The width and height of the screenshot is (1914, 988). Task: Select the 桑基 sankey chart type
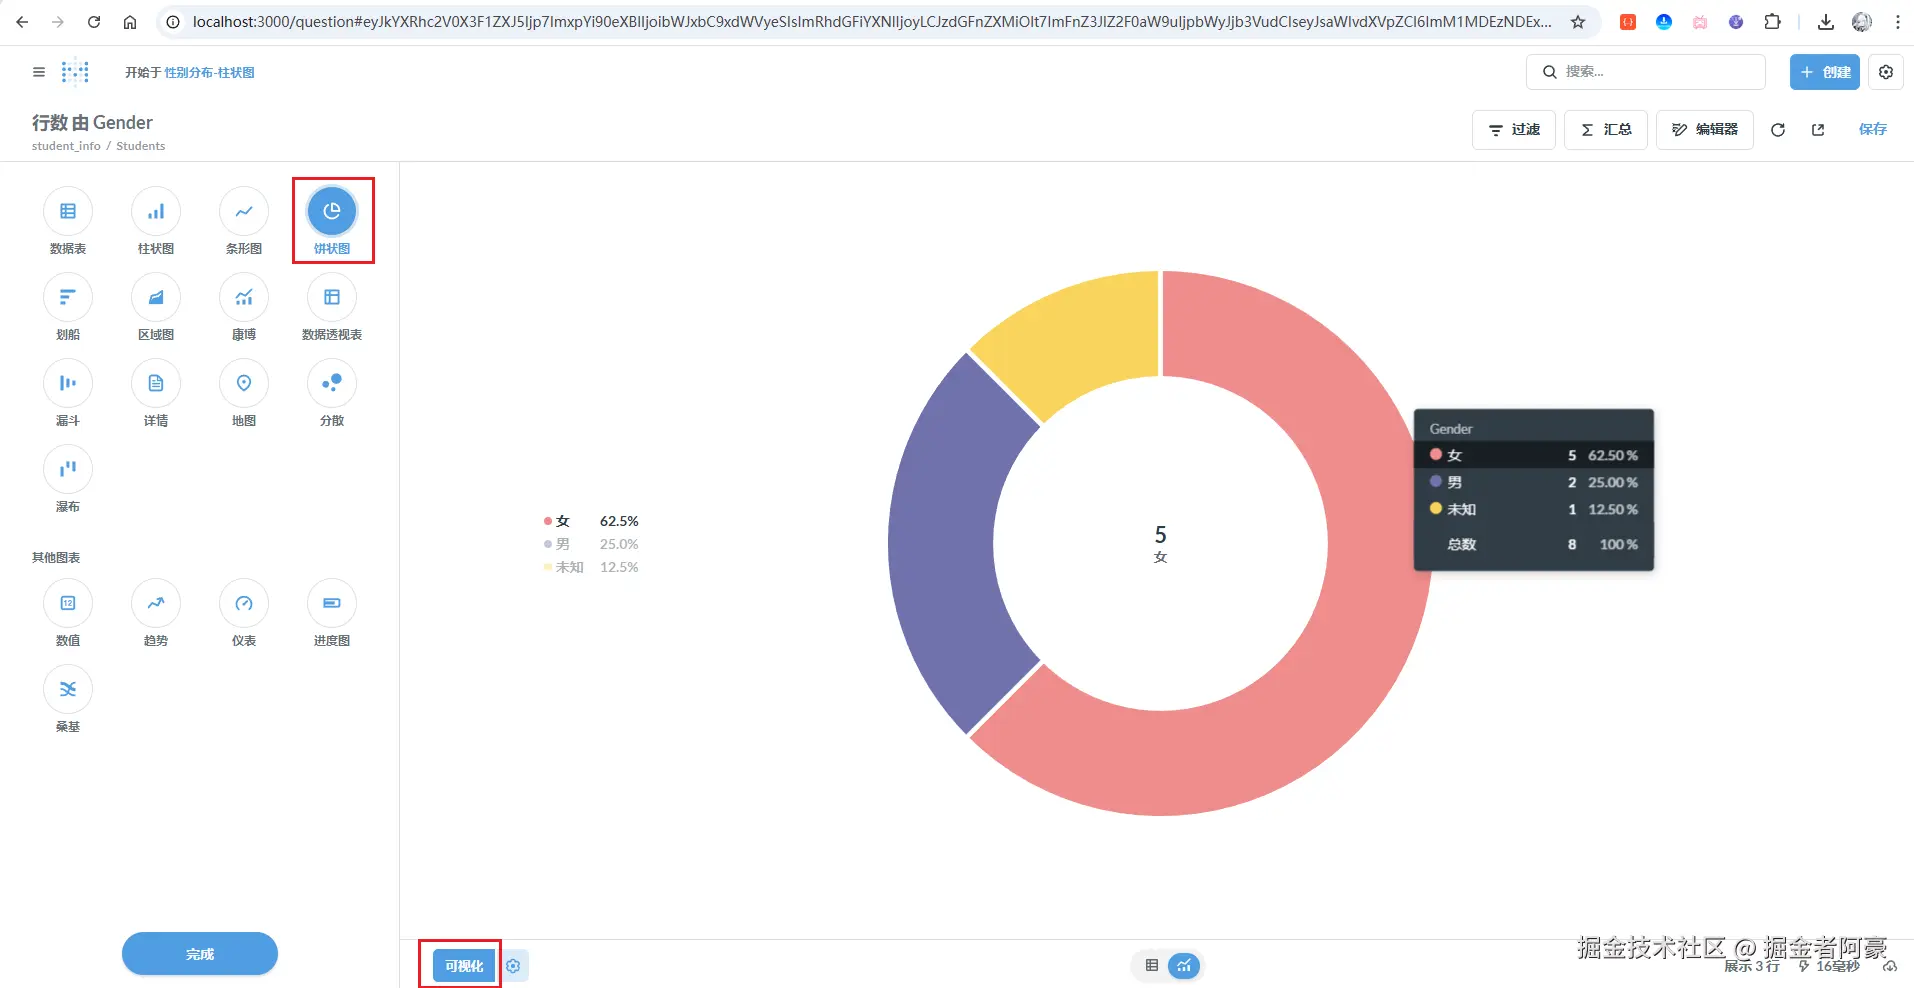pos(68,690)
